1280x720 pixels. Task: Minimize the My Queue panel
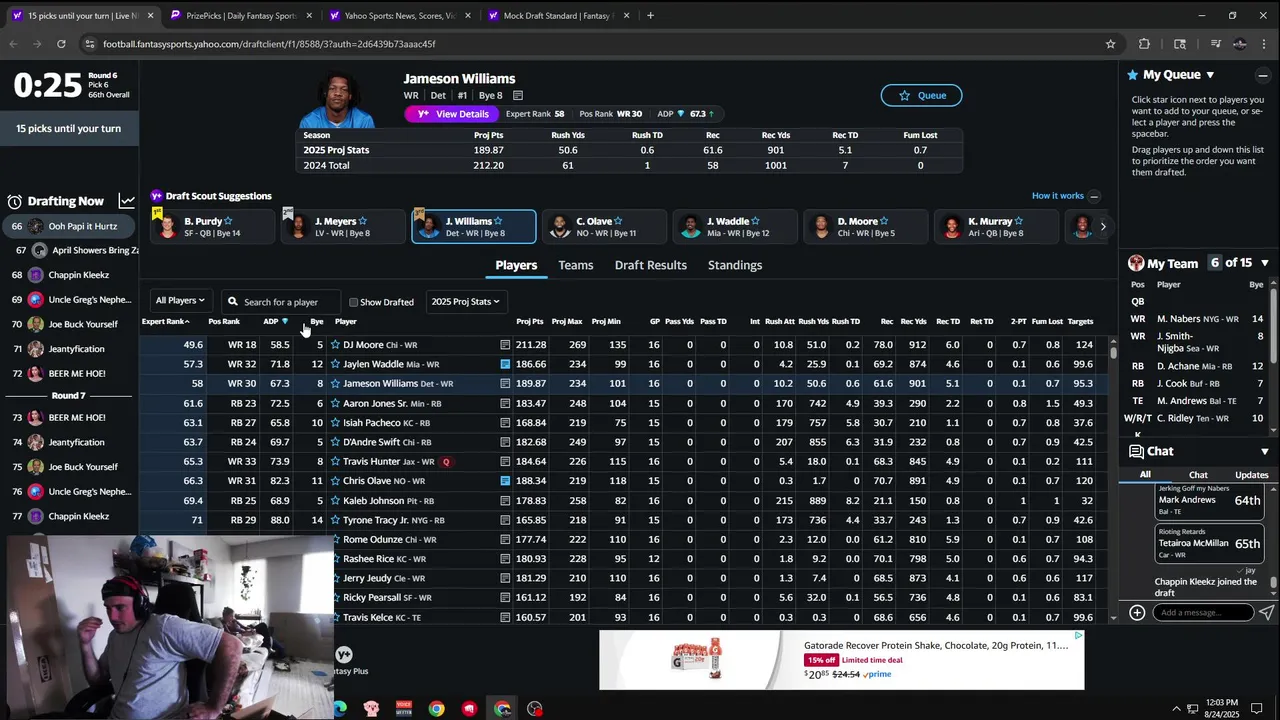pos(1263,75)
